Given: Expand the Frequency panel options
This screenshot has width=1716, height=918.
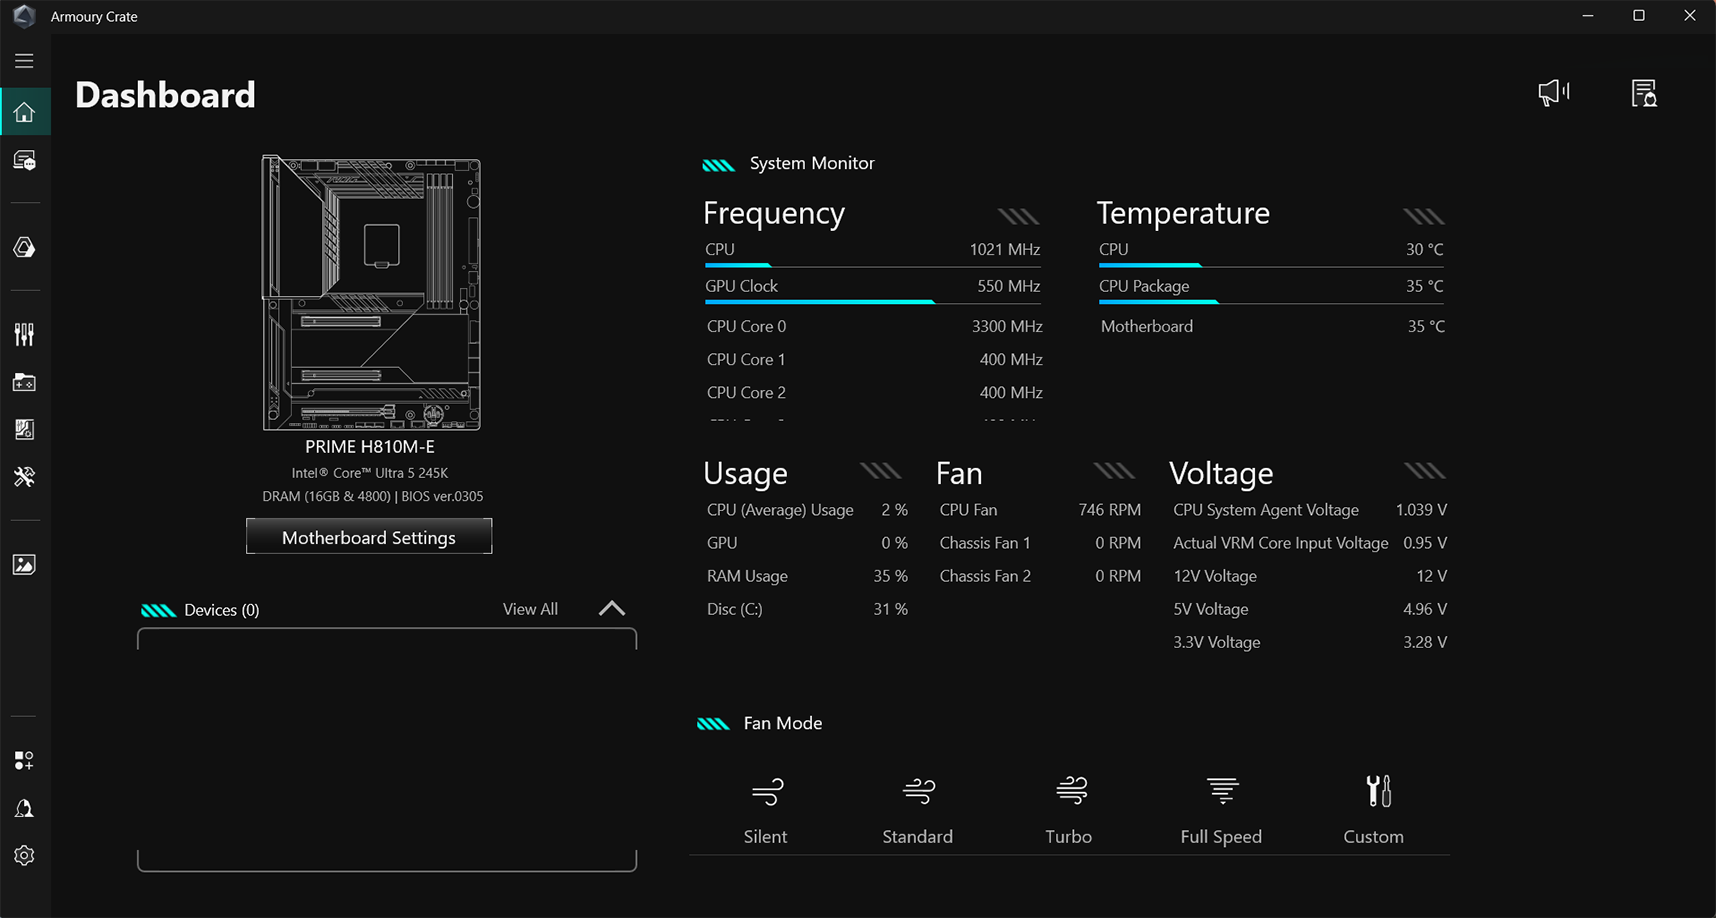Looking at the screenshot, I should pyautogui.click(x=1017, y=214).
